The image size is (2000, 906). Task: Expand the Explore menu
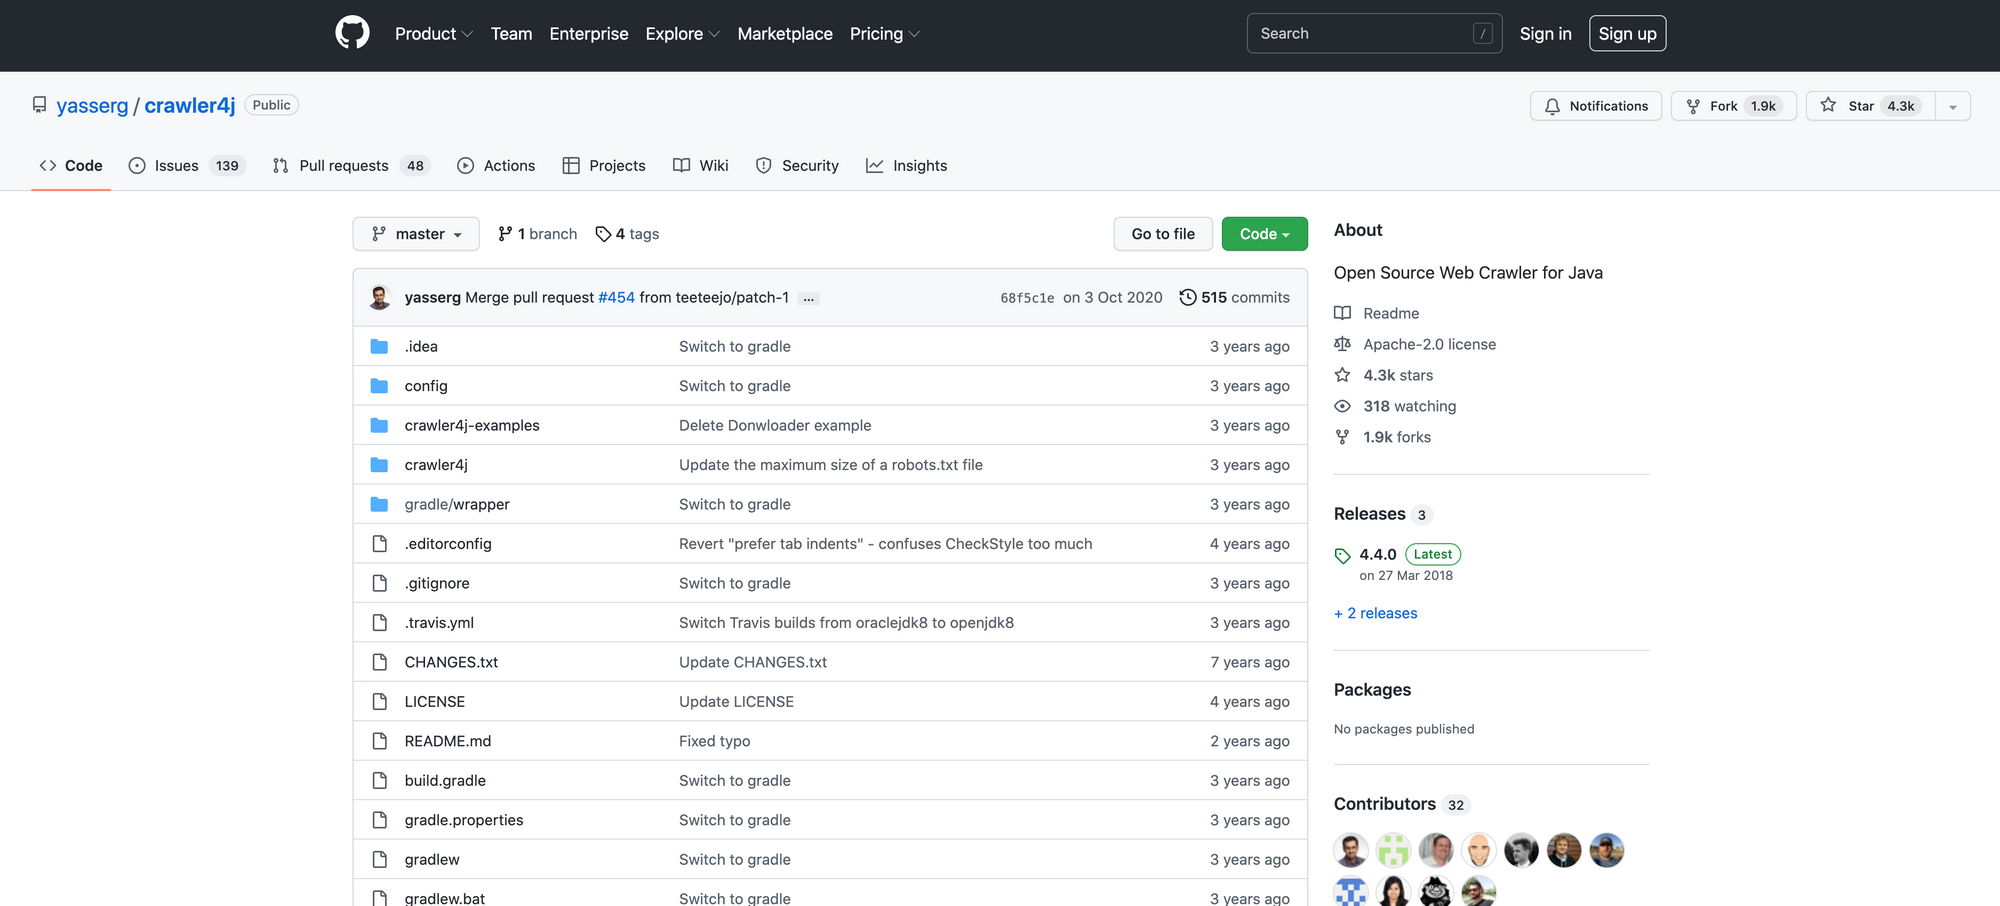(x=682, y=34)
